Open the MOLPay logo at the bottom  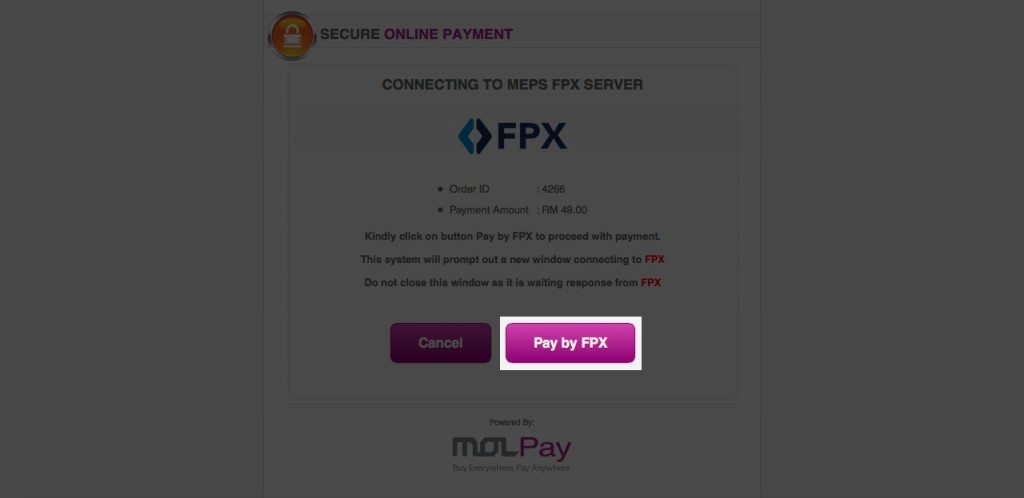pos(512,448)
